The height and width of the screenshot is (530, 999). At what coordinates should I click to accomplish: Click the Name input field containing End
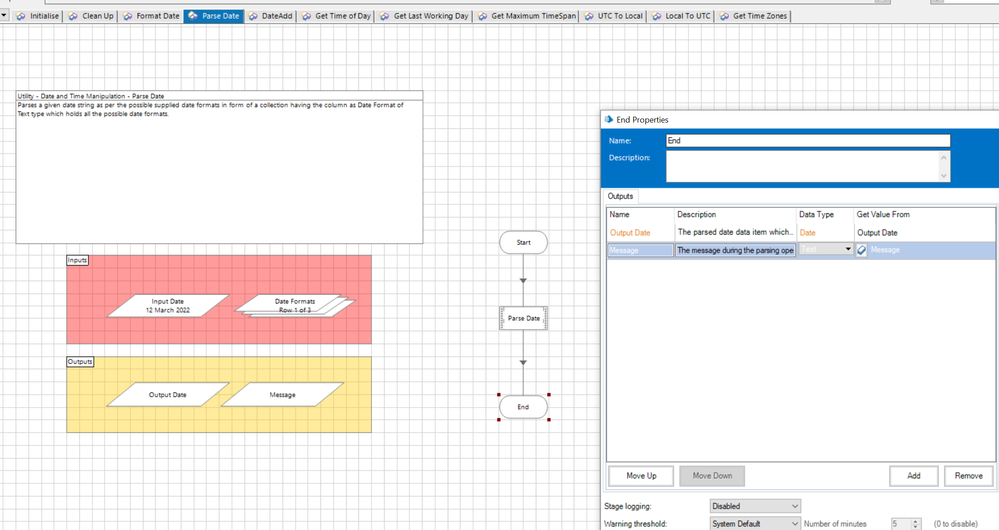pos(808,141)
